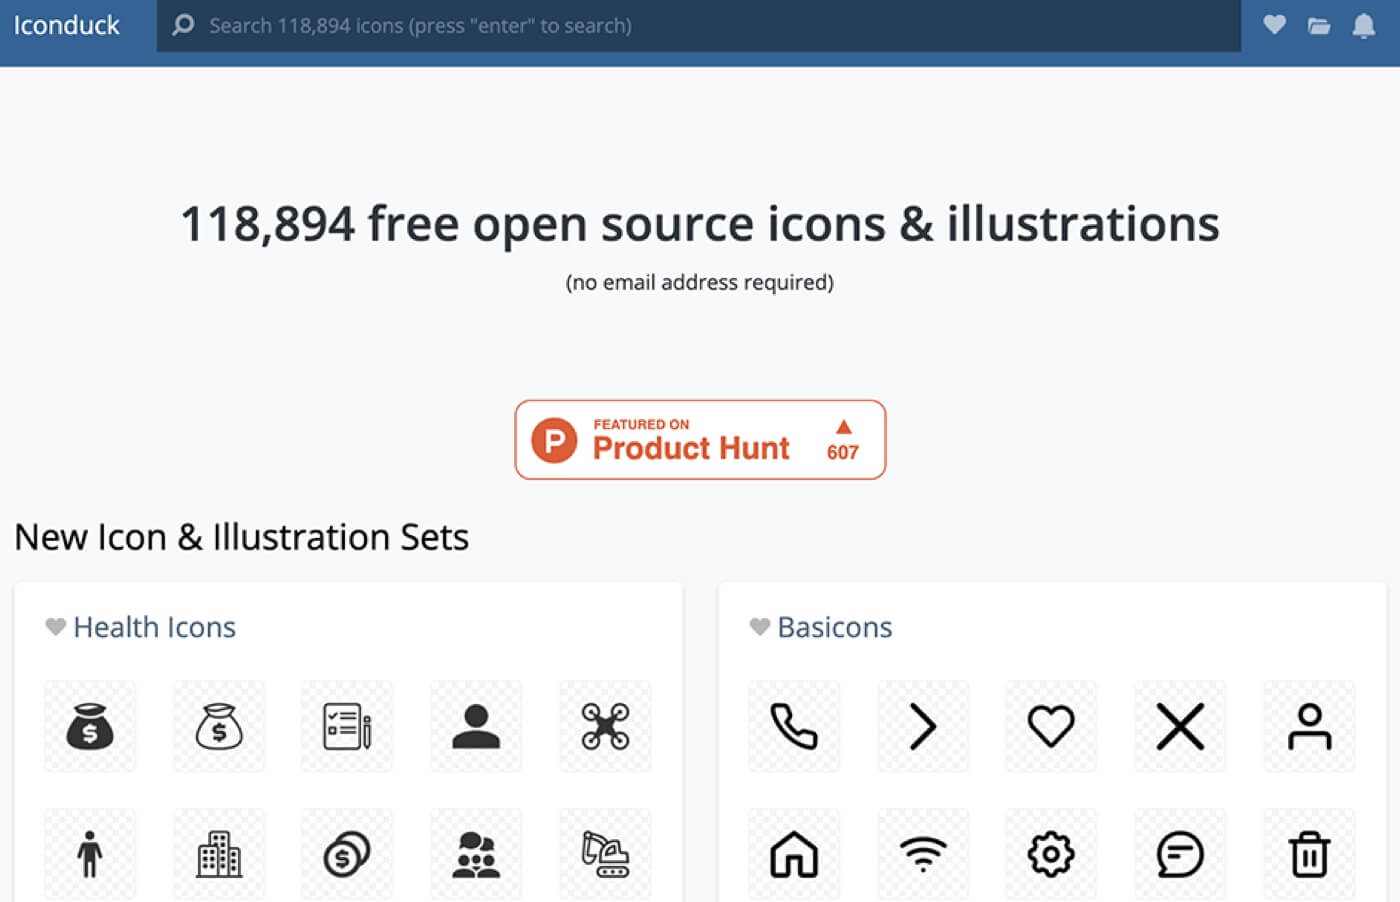Select the group of people icon
Viewport: 1400px width, 902px height.
coord(476,854)
